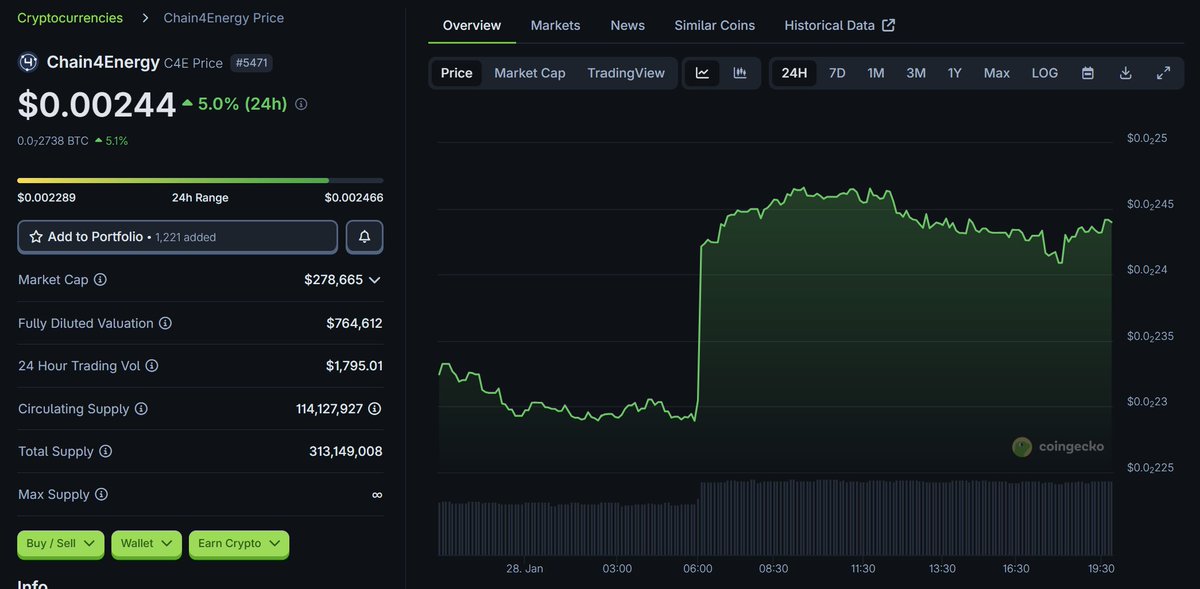Screen dimensions: 1200x589
Task: Open Earn Crypto dropdown
Action: (x=238, y=544)
